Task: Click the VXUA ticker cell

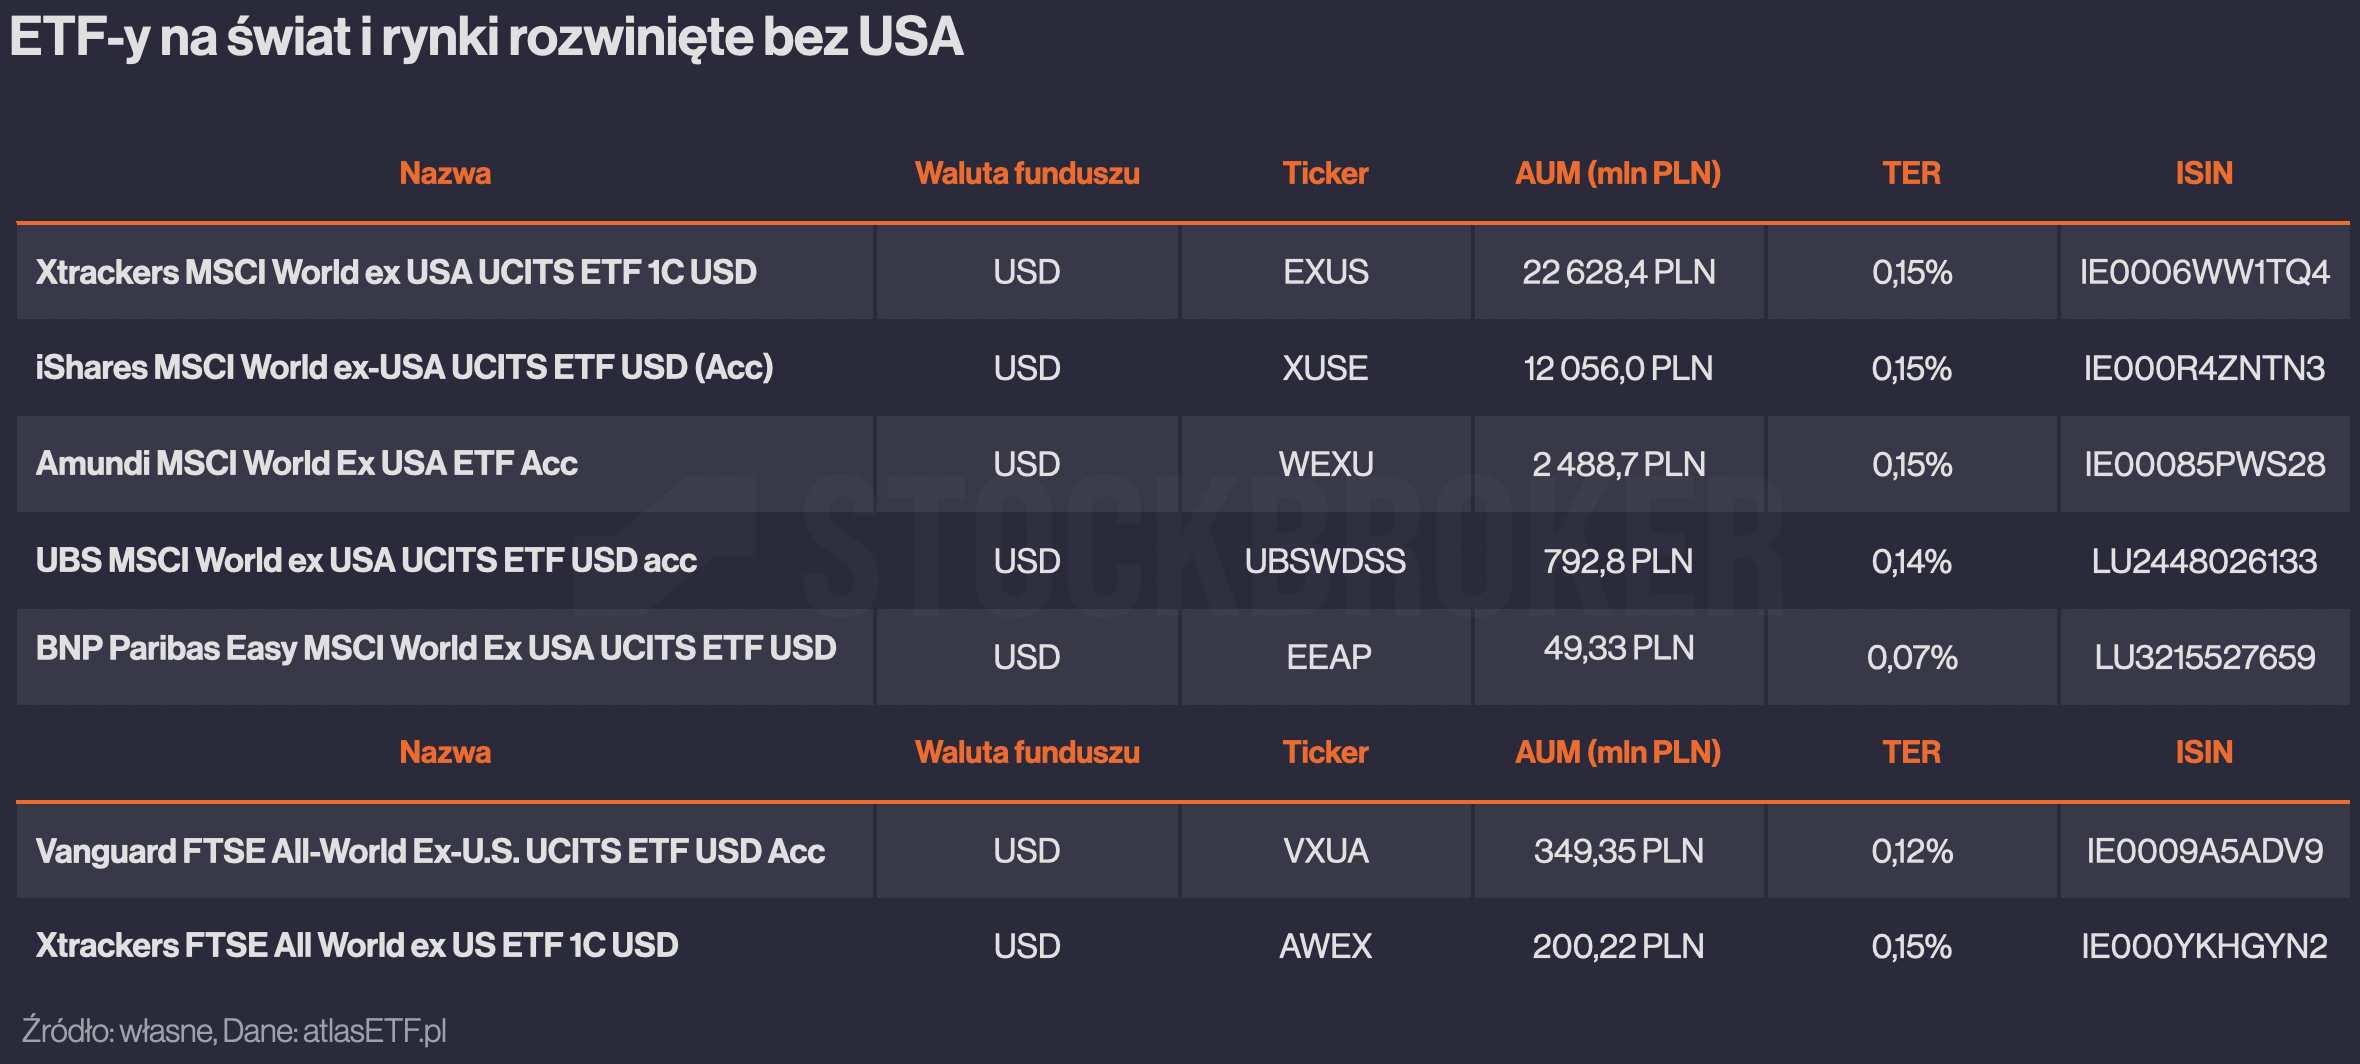Action: (x=1326, y=851)
